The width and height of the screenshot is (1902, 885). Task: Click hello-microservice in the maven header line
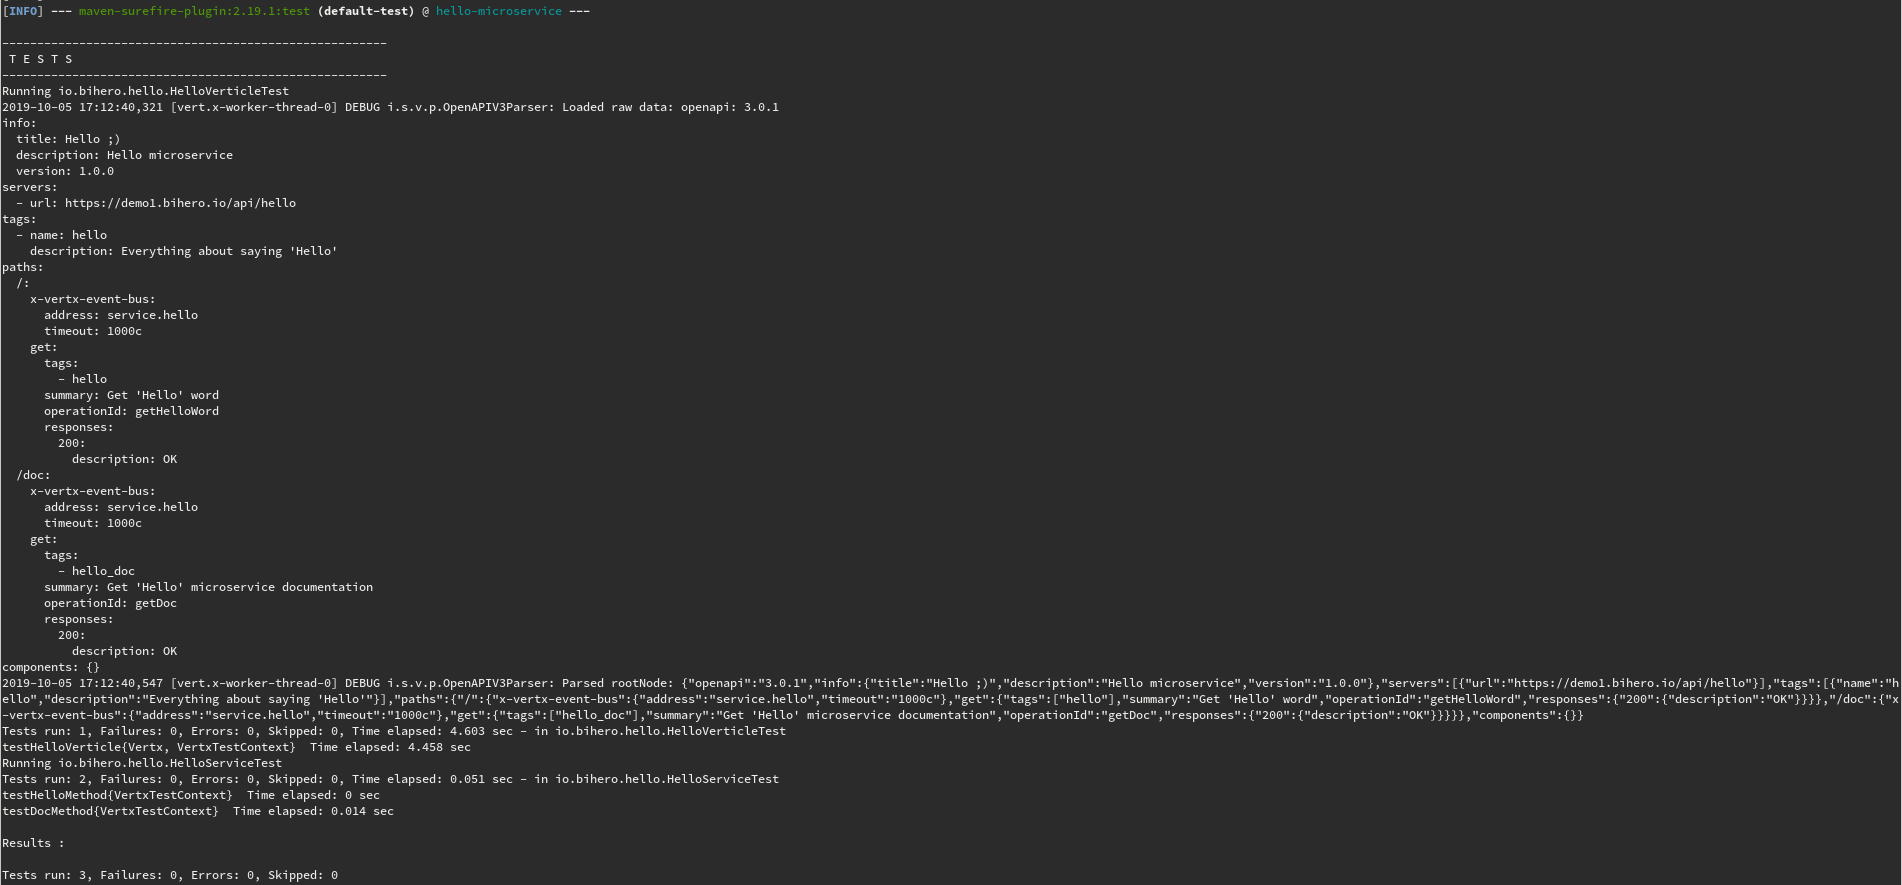pyautogui.click(x=499, y=11)
